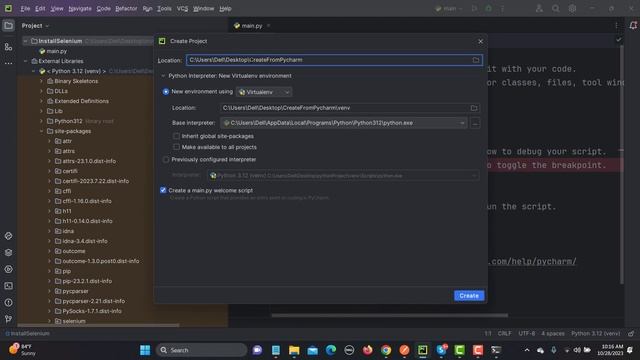Open the Base interpreter dropdown
Image resolution: width=640 pixels, height=360 pixels.
click(343, 123)
